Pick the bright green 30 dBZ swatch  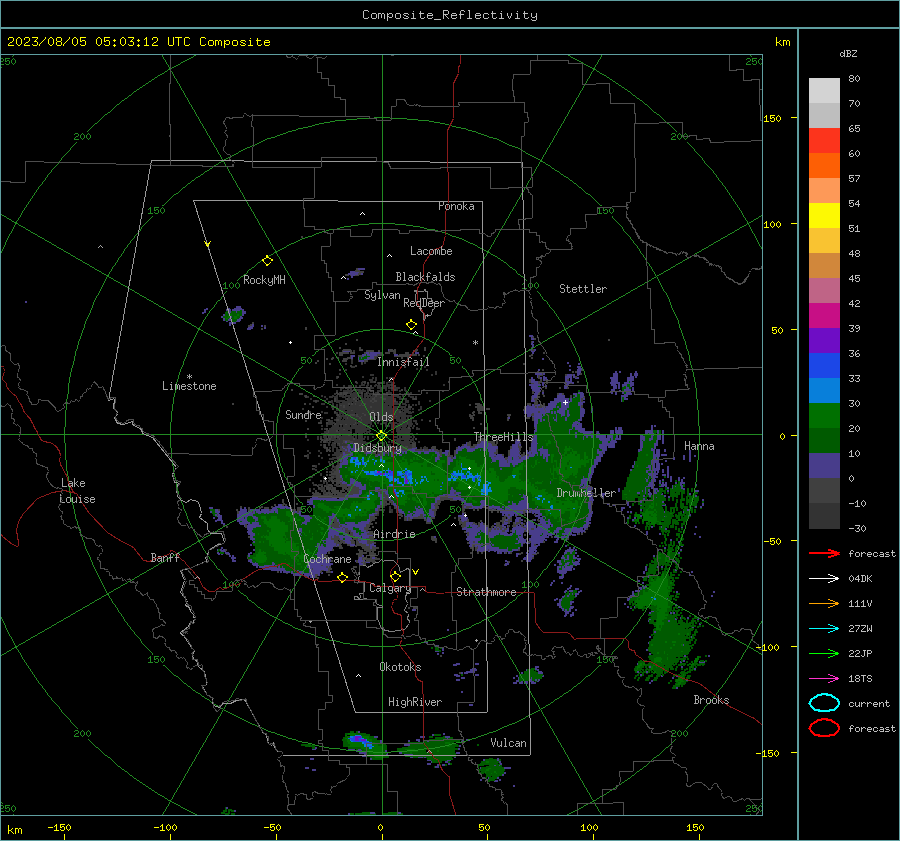pyautogui.click(x=824, y=415)
